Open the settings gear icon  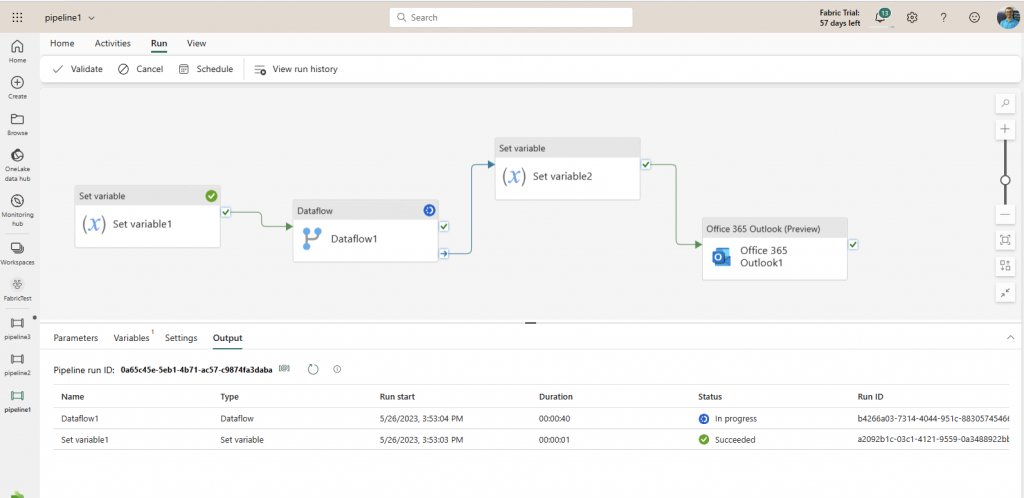coord(912,17)
